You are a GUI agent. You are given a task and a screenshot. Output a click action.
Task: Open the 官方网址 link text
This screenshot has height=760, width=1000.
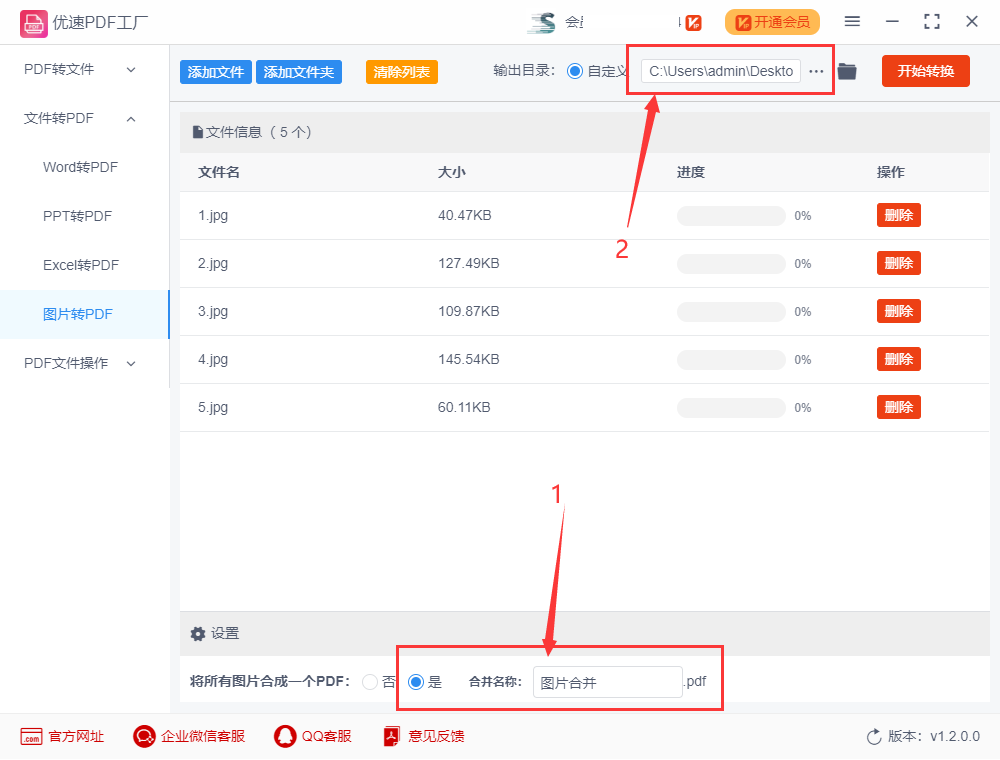click(76, 736)
